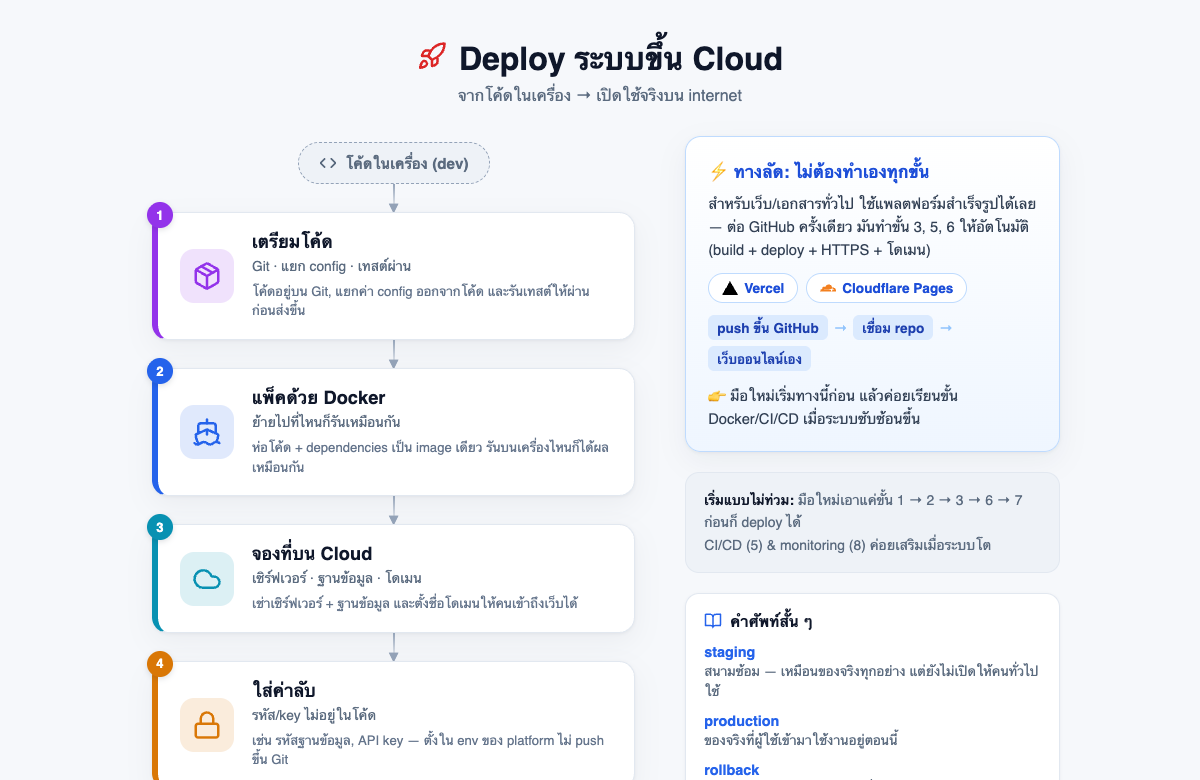The width and height of the screenshot is (1200, 780).
Task: Click the จองที่บน Cloud card heading
Action: coord(312,554)
